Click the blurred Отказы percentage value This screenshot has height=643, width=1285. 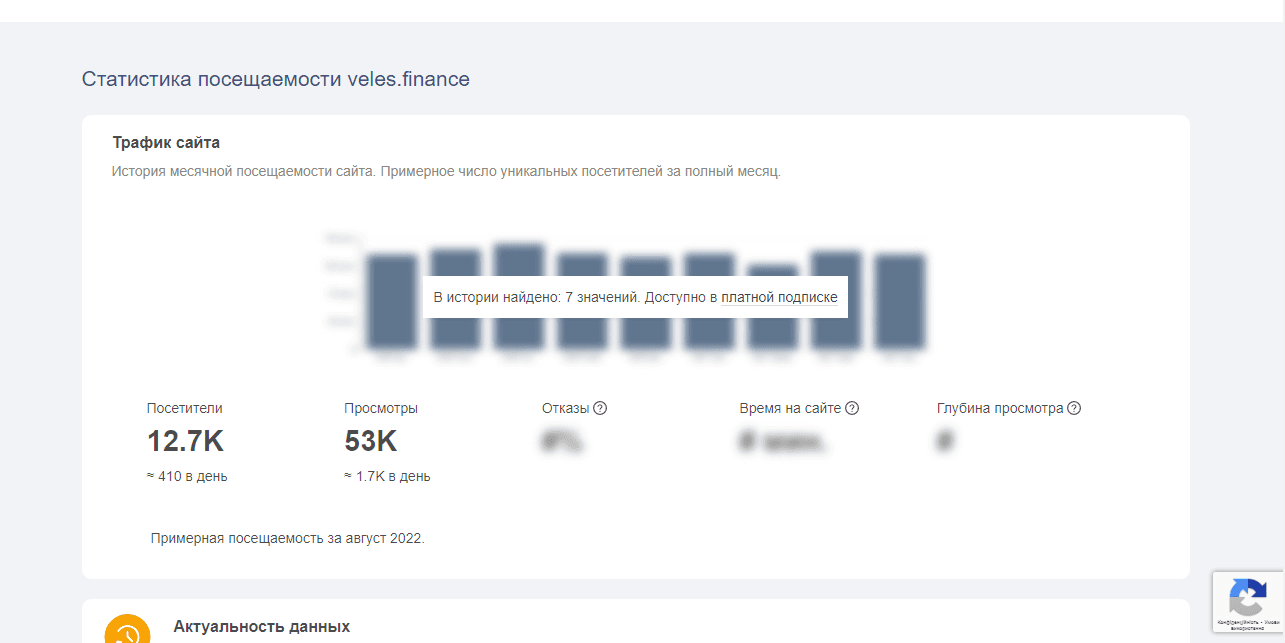click(562, 441)
